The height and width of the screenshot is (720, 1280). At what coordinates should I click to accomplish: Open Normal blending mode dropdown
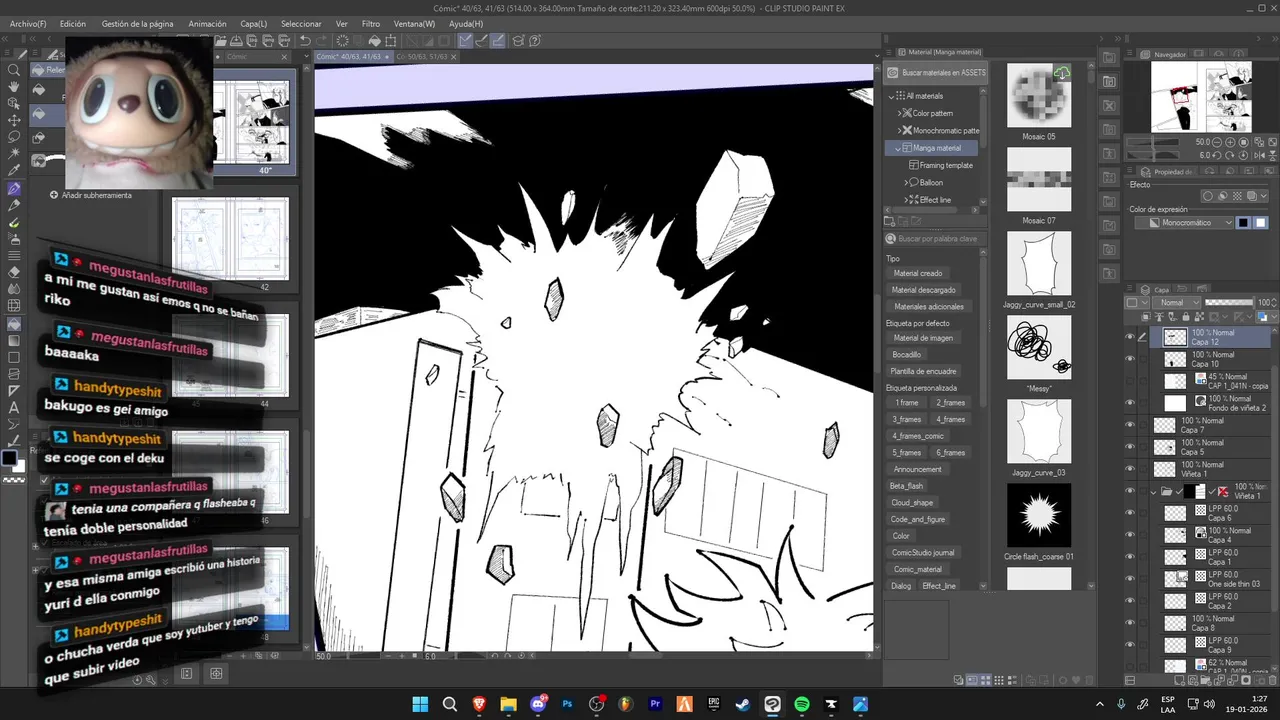1175,303
